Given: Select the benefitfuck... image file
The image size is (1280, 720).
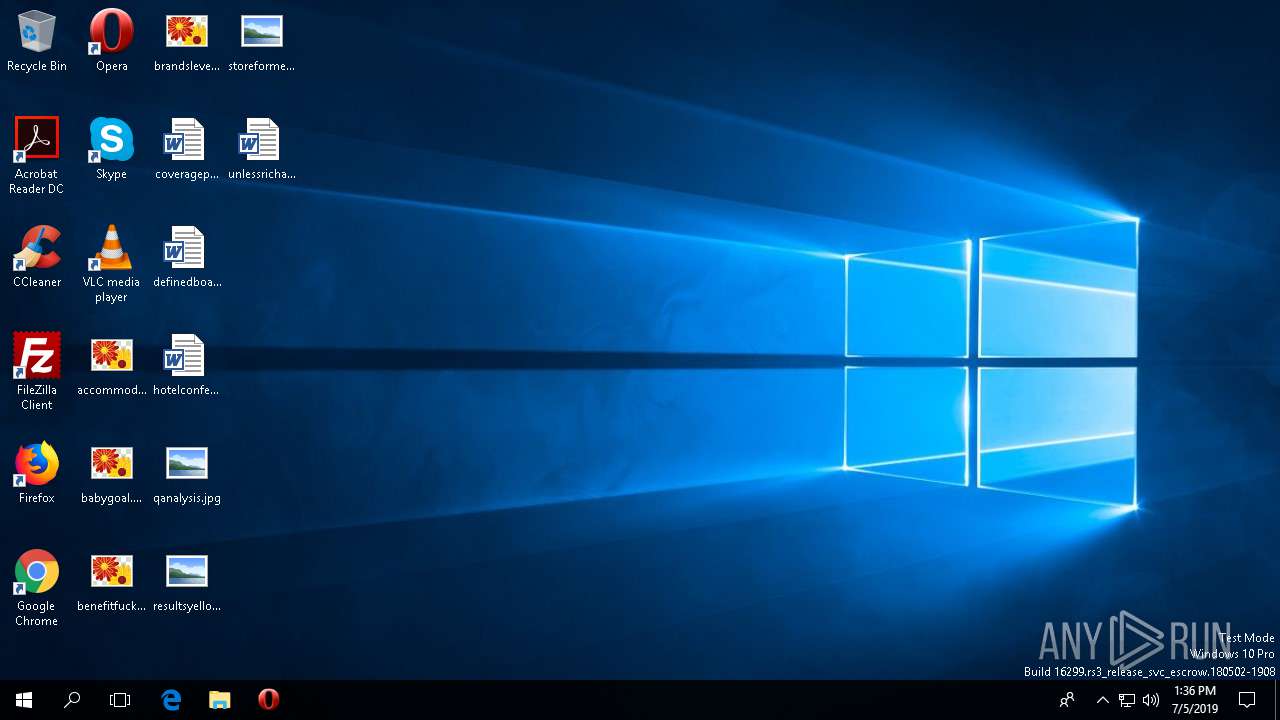Looking at the screenshot, I should 111,581.
